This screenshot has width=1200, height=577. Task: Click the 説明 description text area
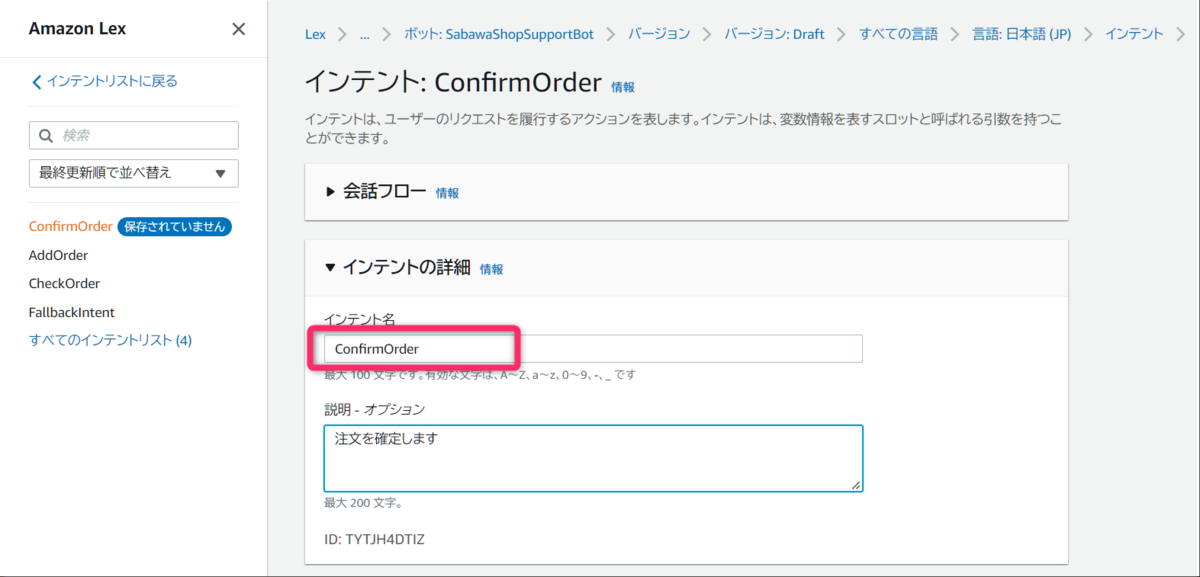(593, 458)
